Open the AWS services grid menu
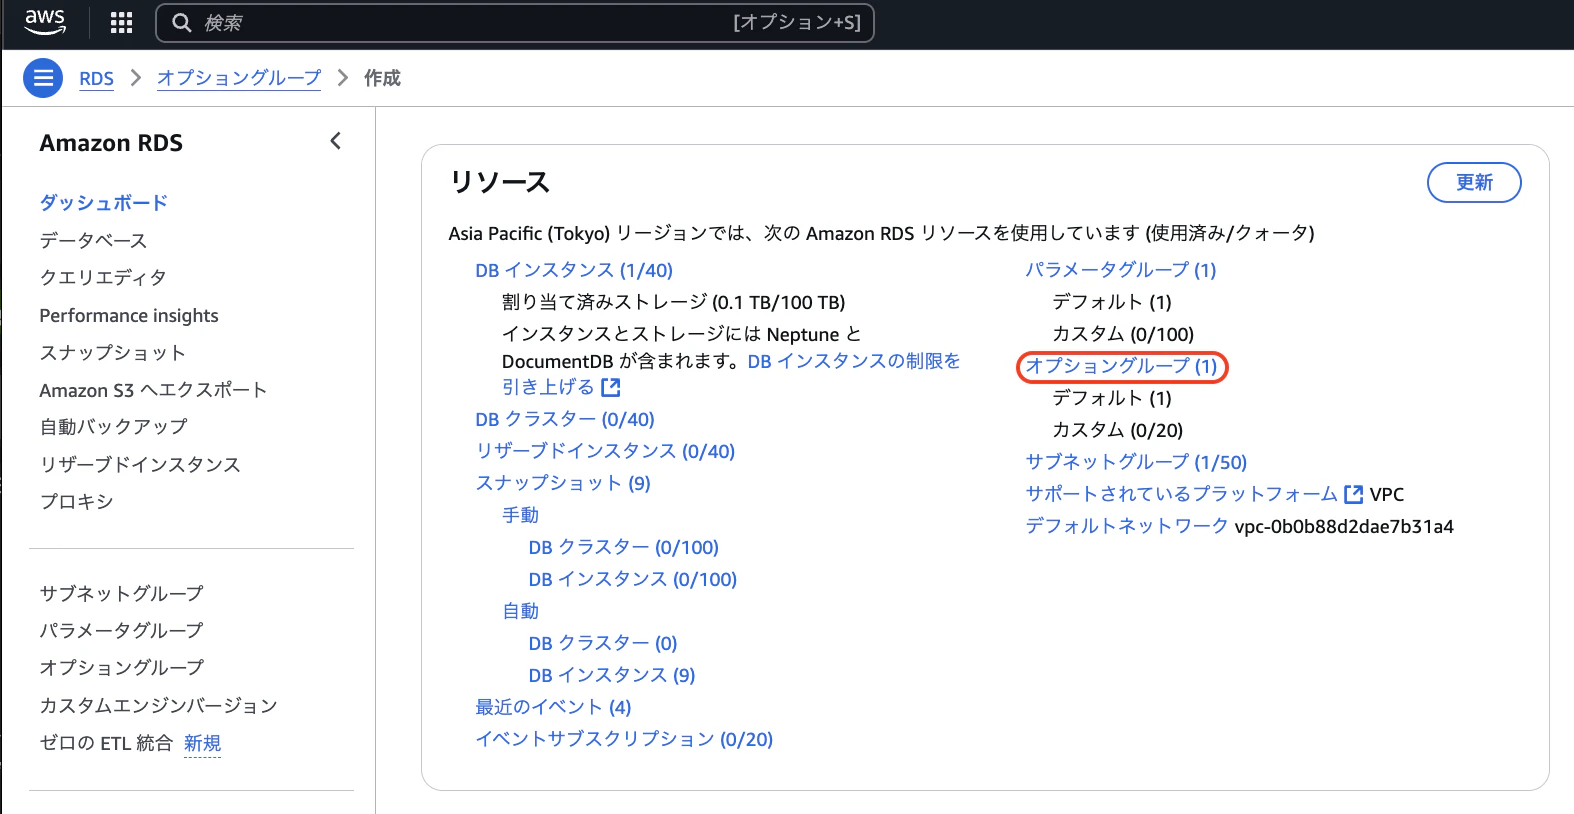1574x814 pixels. pos(121,23)
